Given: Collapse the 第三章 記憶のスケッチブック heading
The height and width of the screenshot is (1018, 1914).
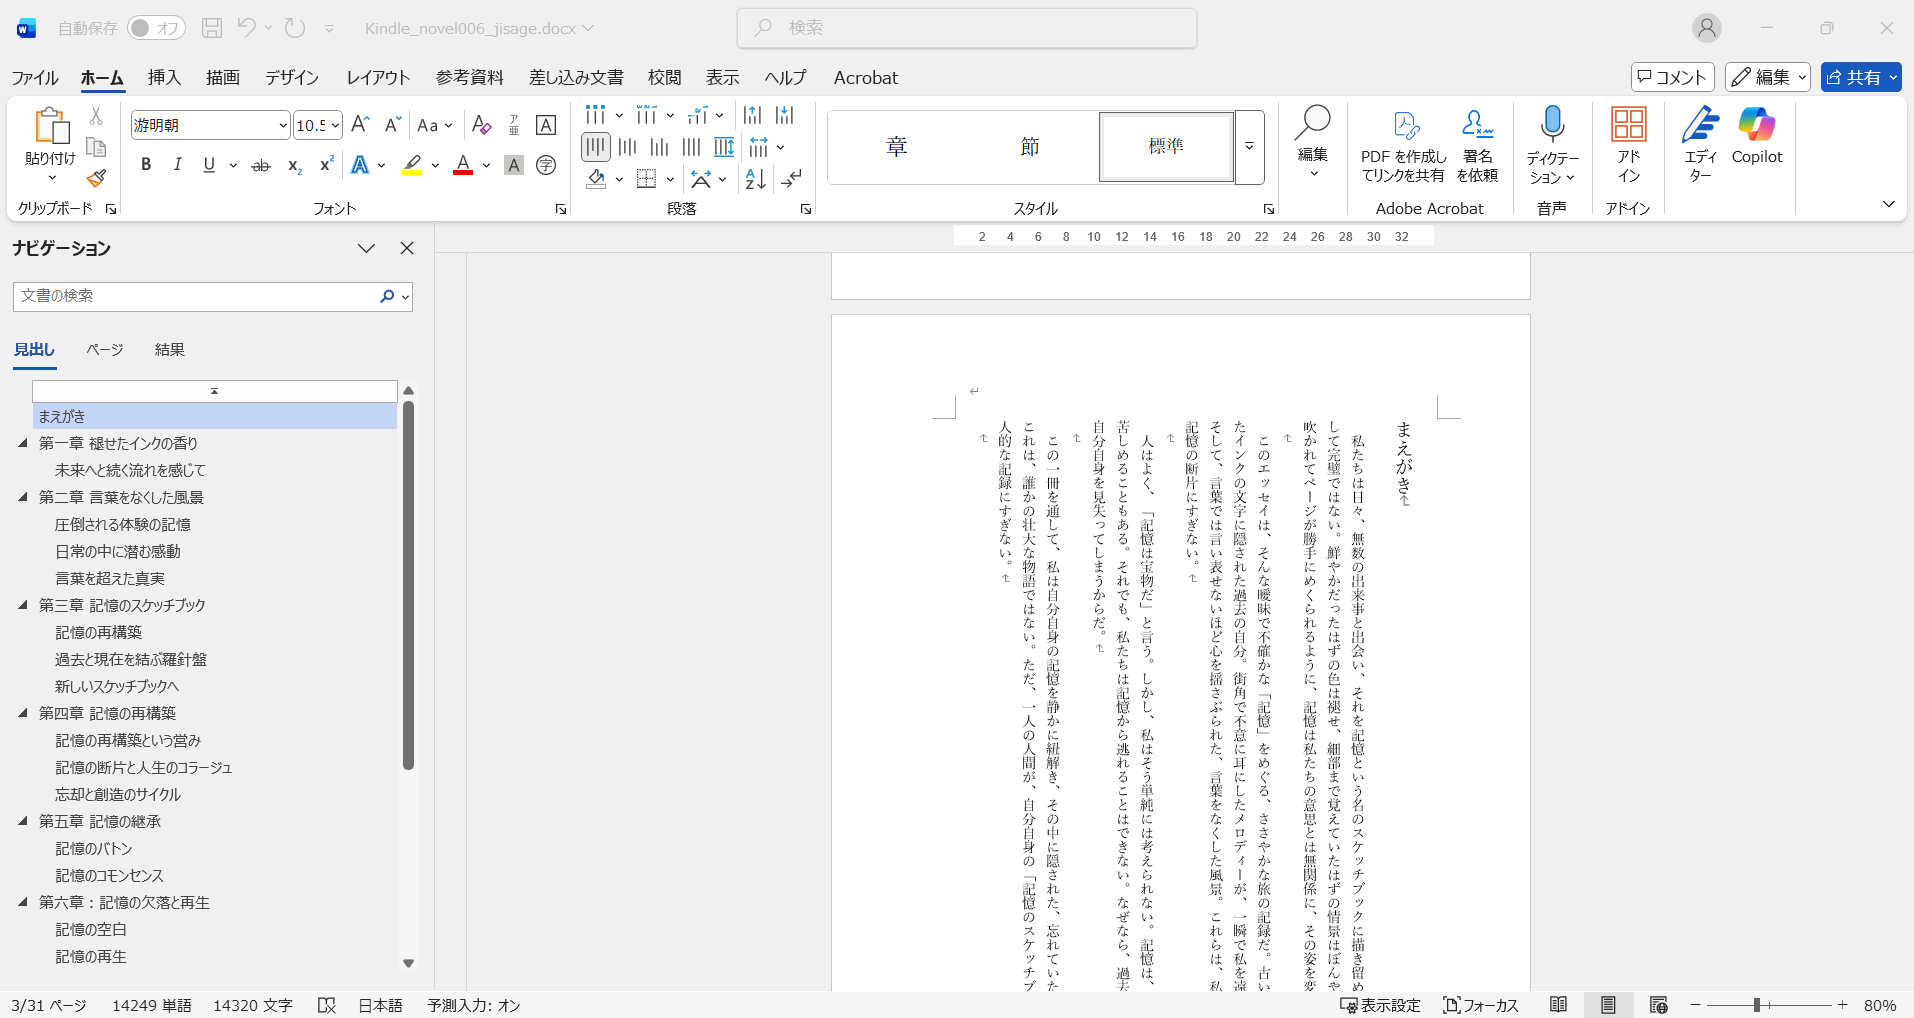Looking at the screenshot, I should coord(23,605).
